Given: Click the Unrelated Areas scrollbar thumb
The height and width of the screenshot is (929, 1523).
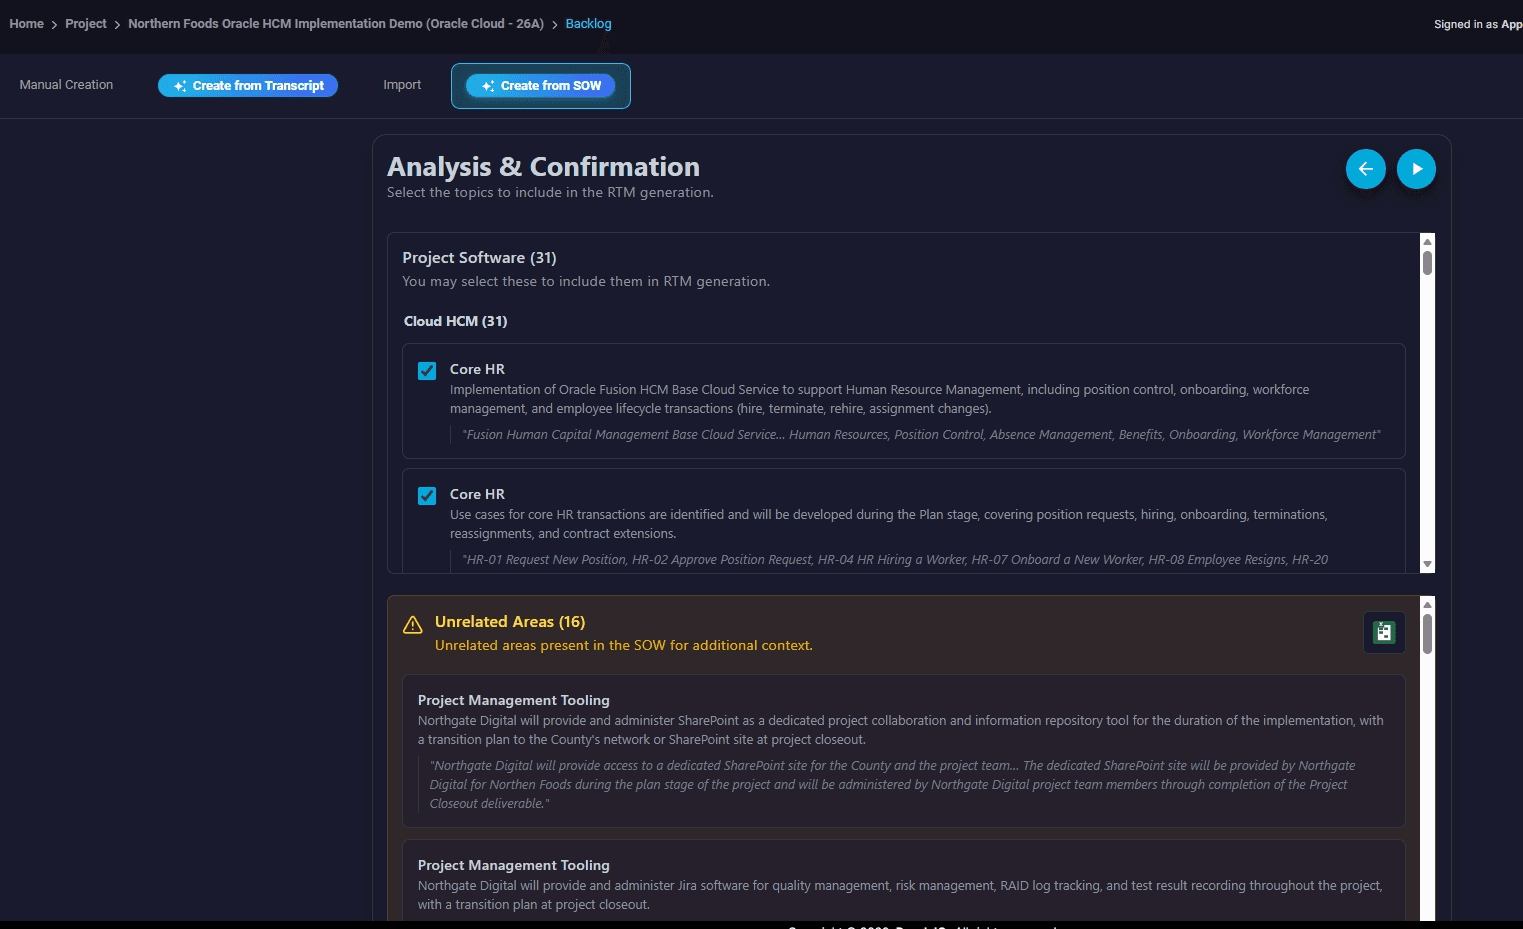Looking at the screenshot, I should click(1427, 634).
